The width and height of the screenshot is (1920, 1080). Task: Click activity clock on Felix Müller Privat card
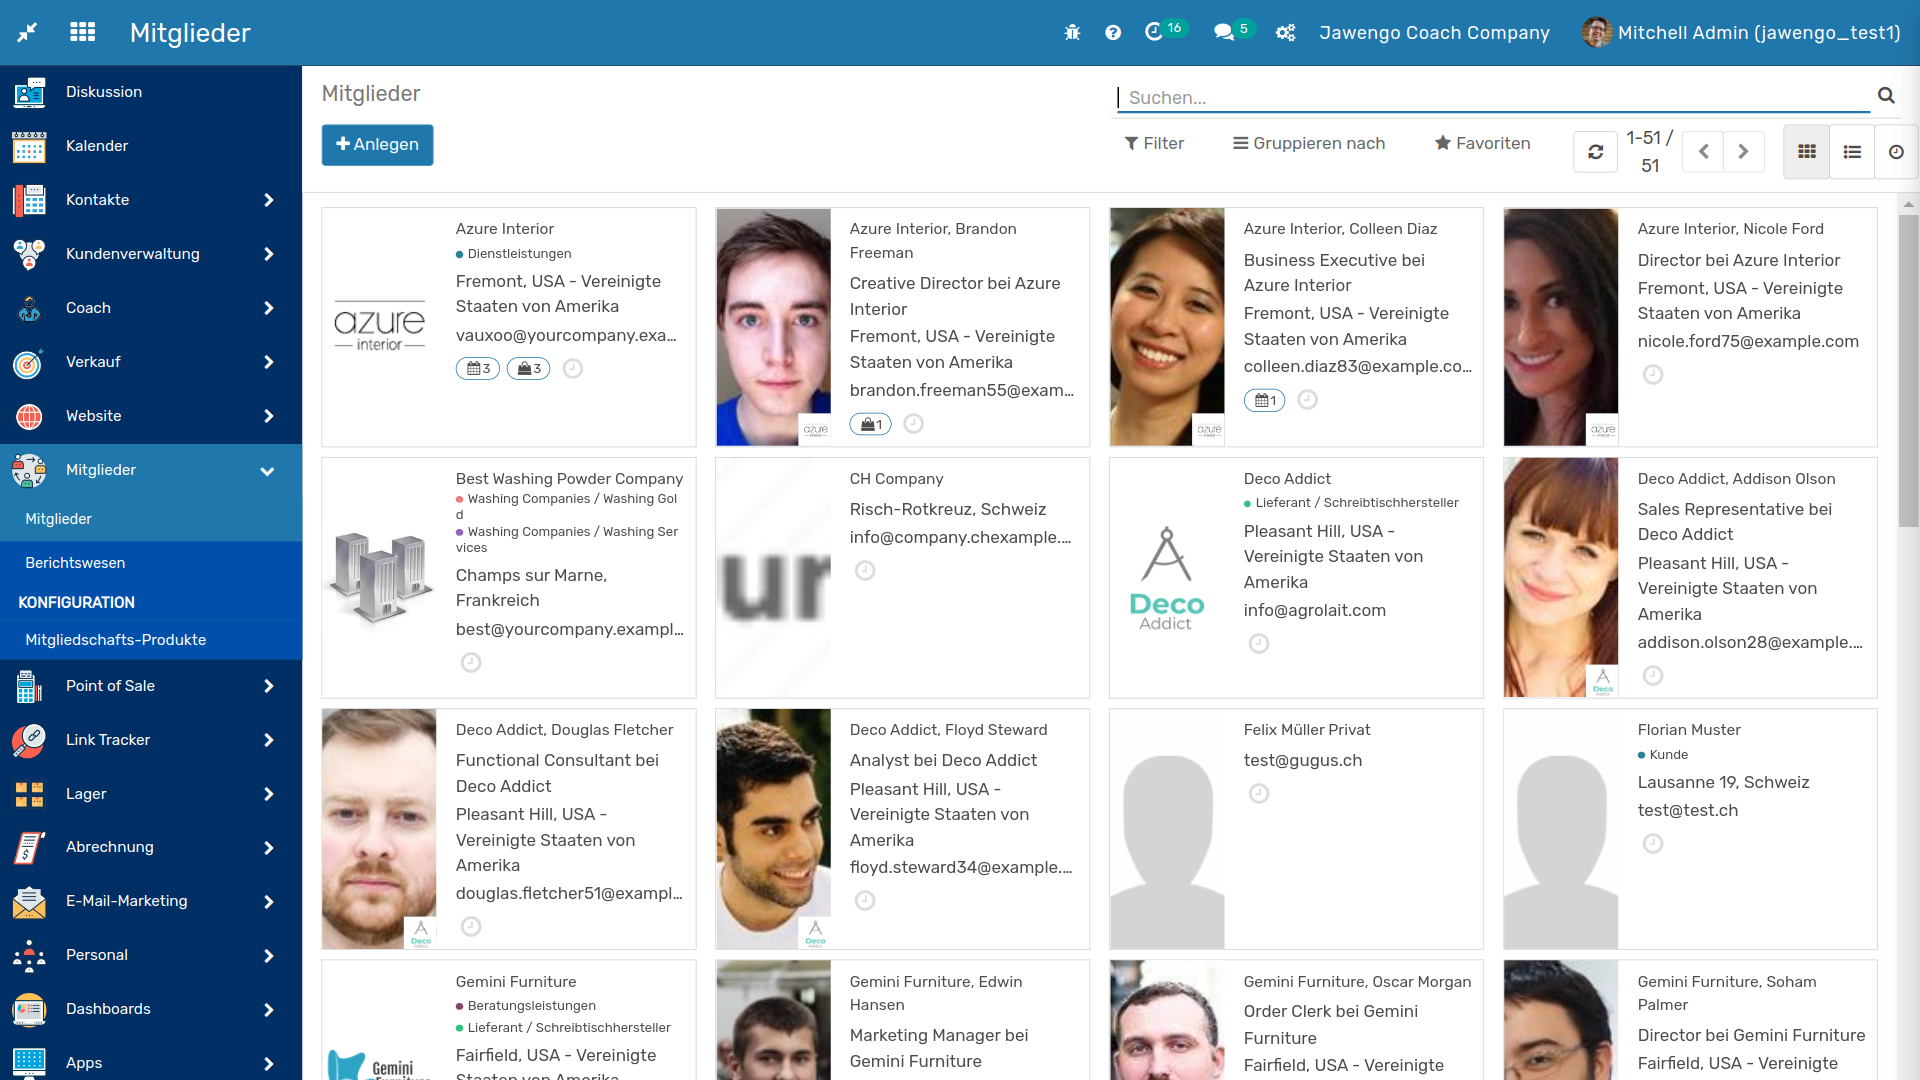(x=1259, y=794)
